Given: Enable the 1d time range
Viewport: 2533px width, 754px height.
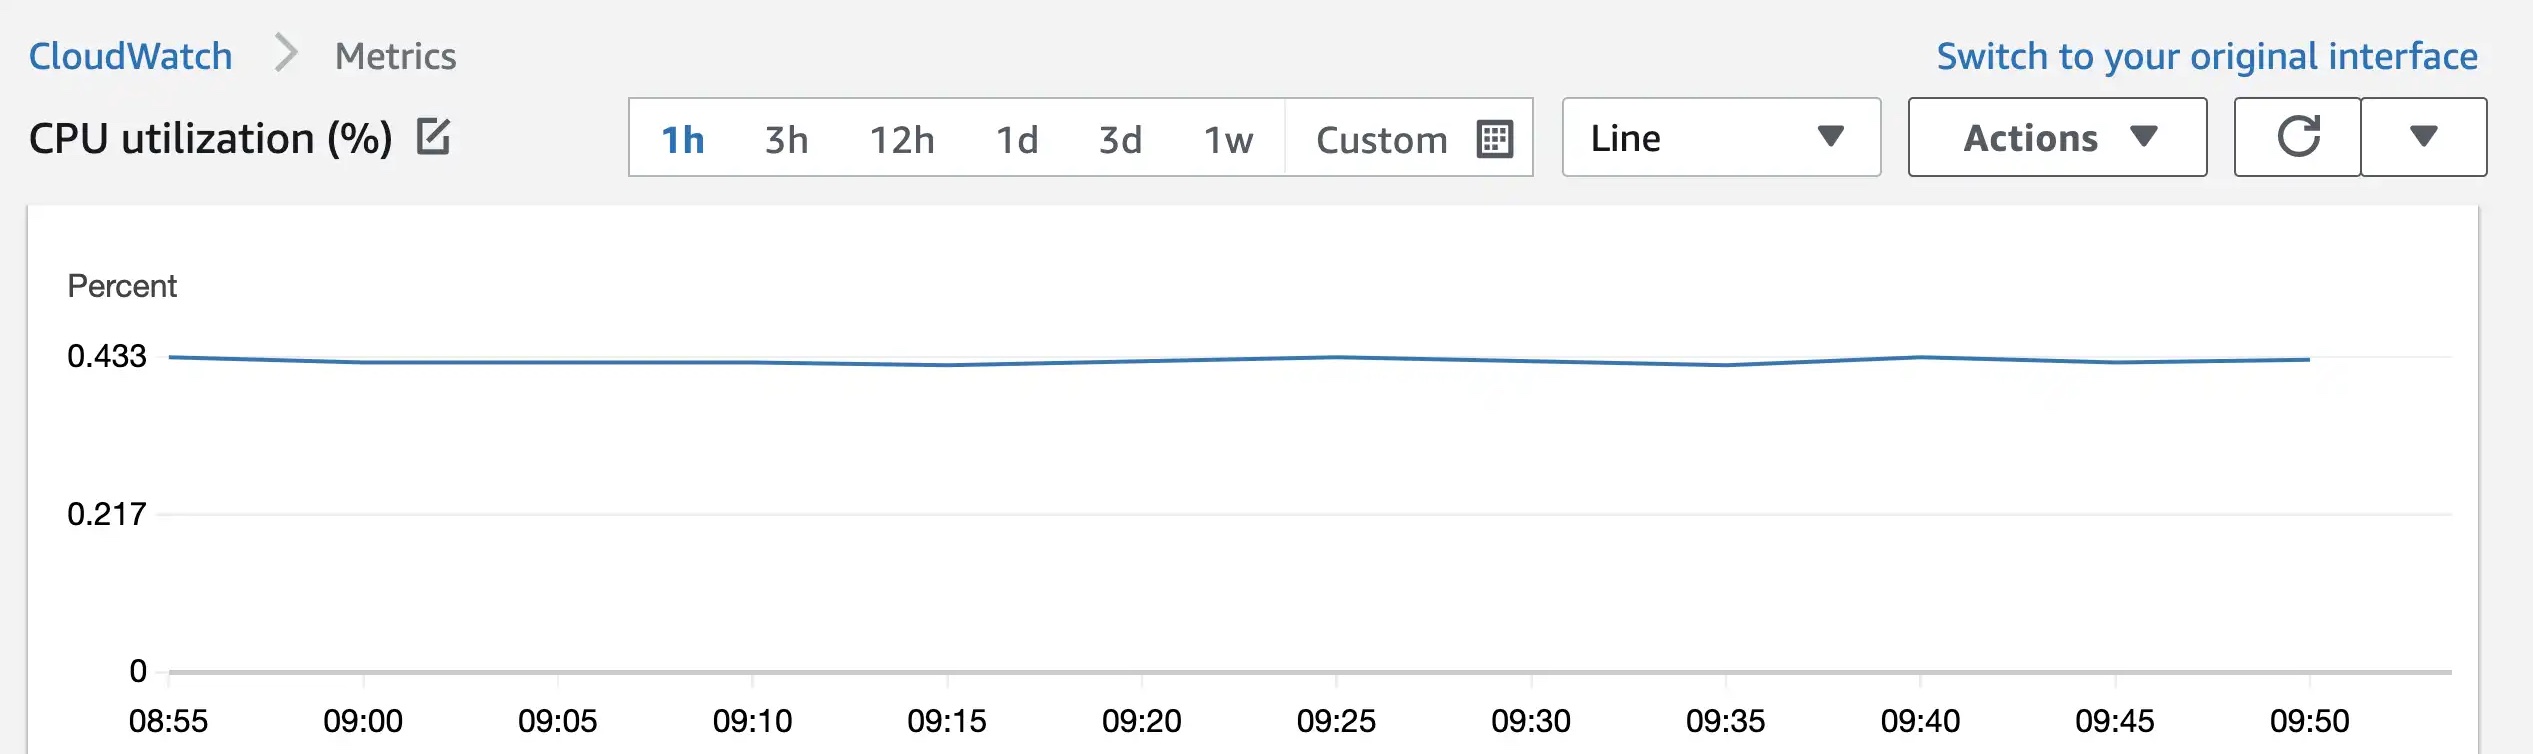Looking at the screenshot, I should (1017, 139).
